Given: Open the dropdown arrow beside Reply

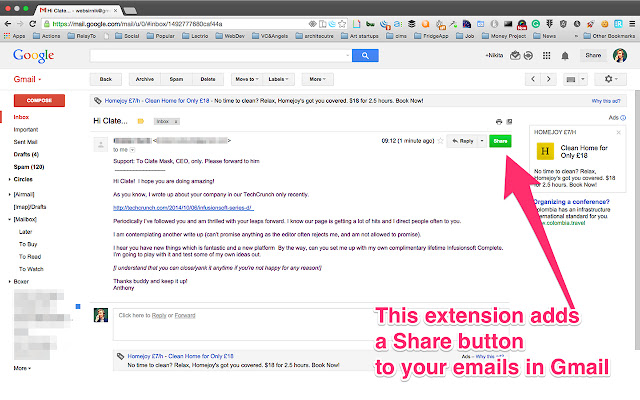Looking at the screenshot, I should pyautogui.click(x=482, y=141).
